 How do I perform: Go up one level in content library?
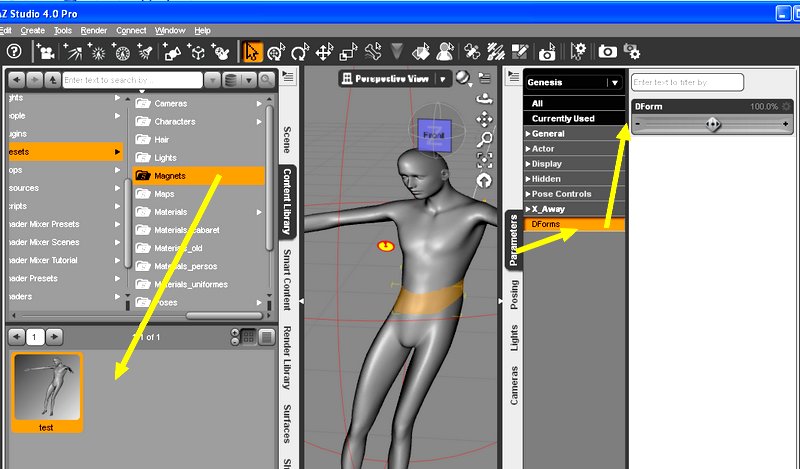tap(53, 80)
